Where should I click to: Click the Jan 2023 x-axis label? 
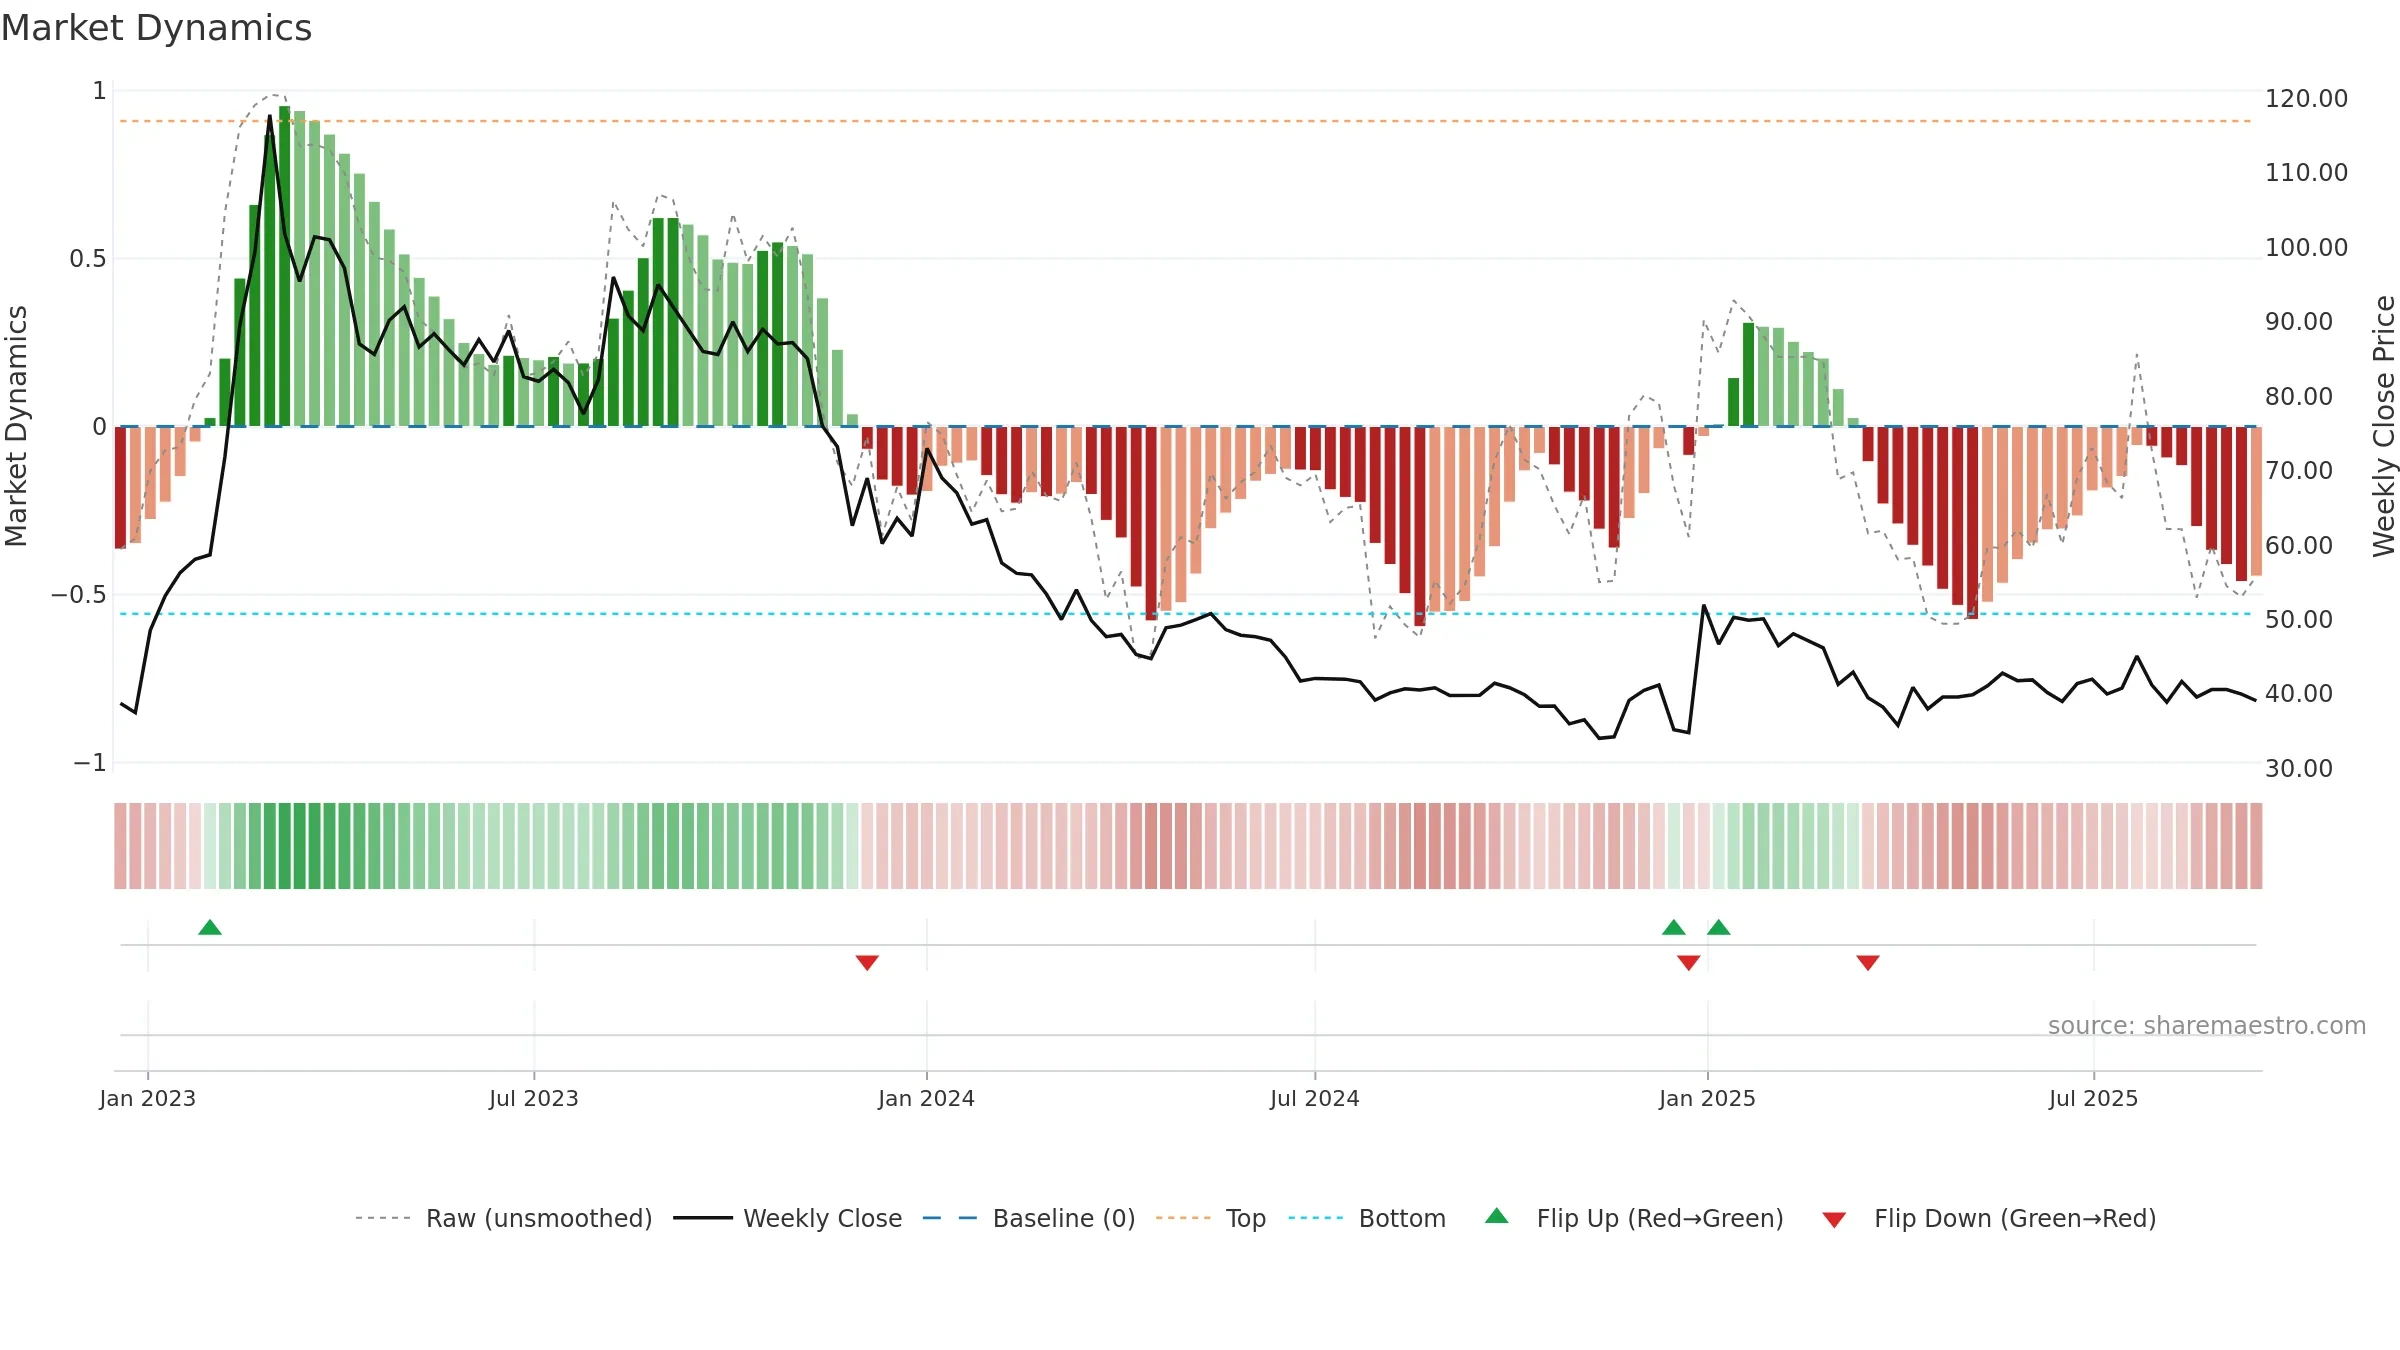[148, 1098]
